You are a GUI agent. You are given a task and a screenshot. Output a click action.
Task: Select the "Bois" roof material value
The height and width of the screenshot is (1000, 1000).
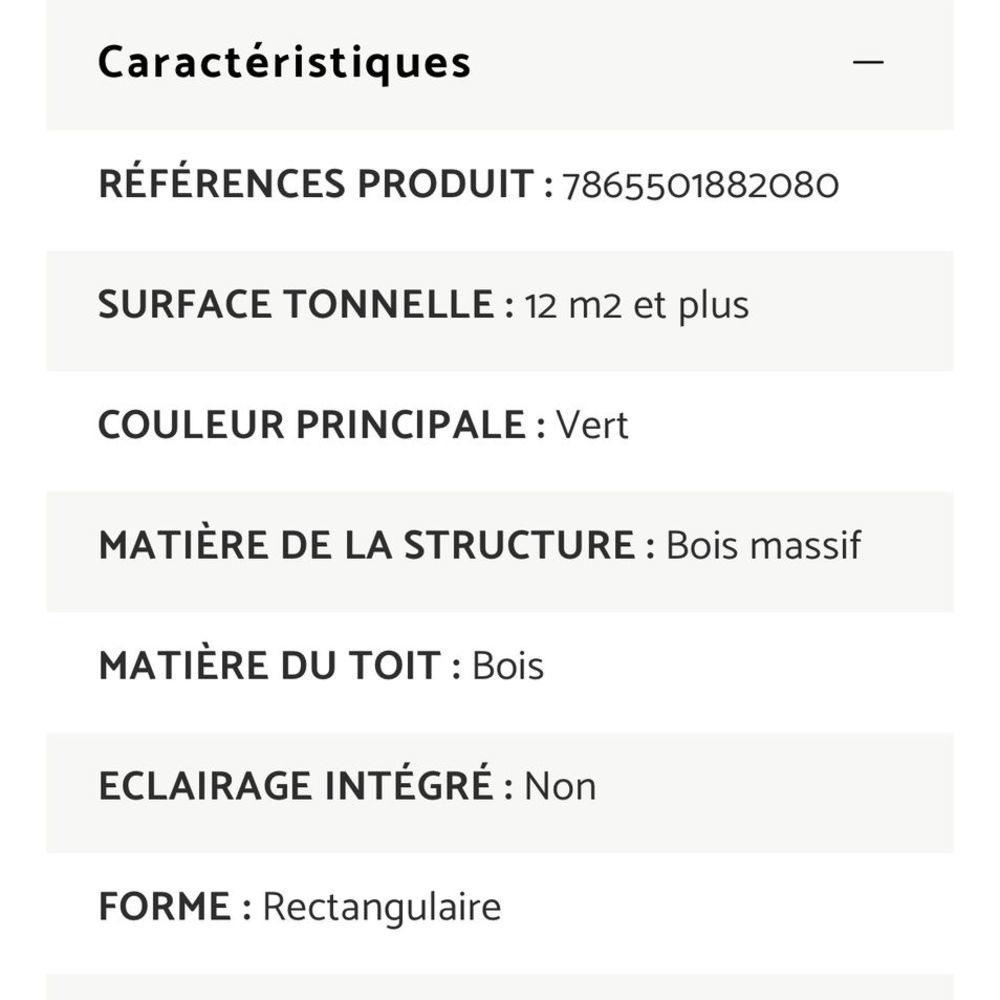coord(508,667)
